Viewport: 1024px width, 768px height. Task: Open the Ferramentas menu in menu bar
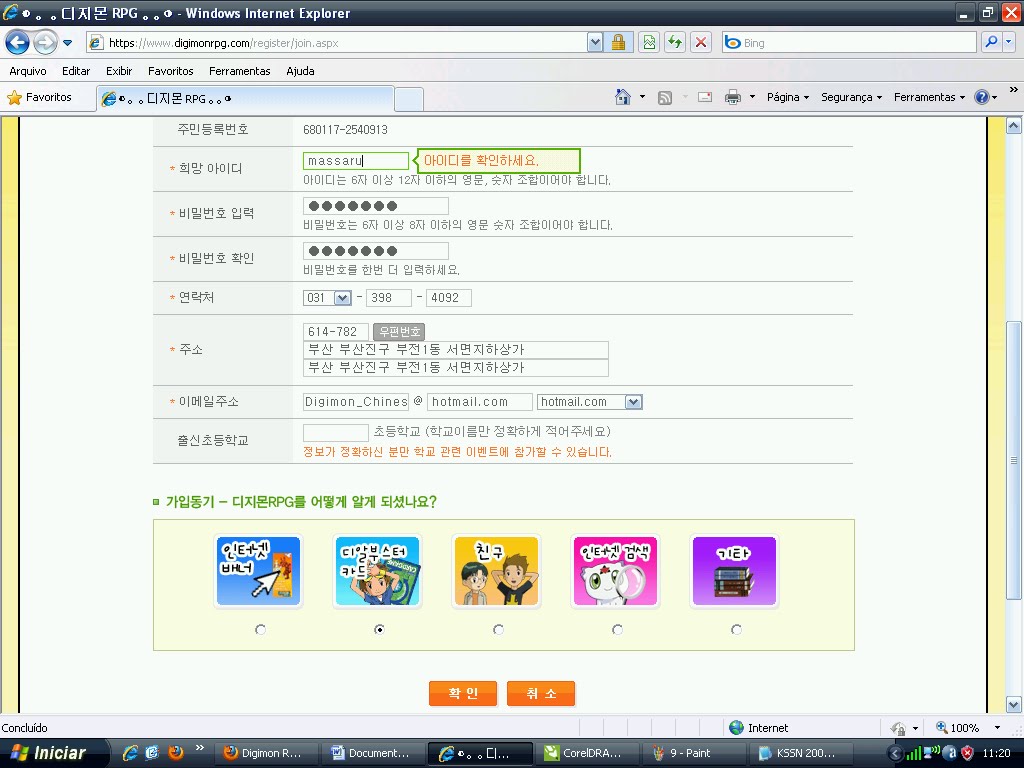coord(240,71)
